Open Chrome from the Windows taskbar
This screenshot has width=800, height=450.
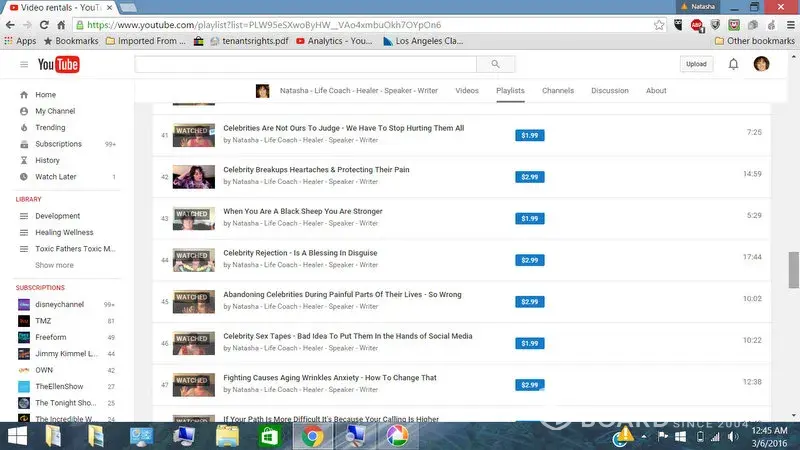[312, 435]
